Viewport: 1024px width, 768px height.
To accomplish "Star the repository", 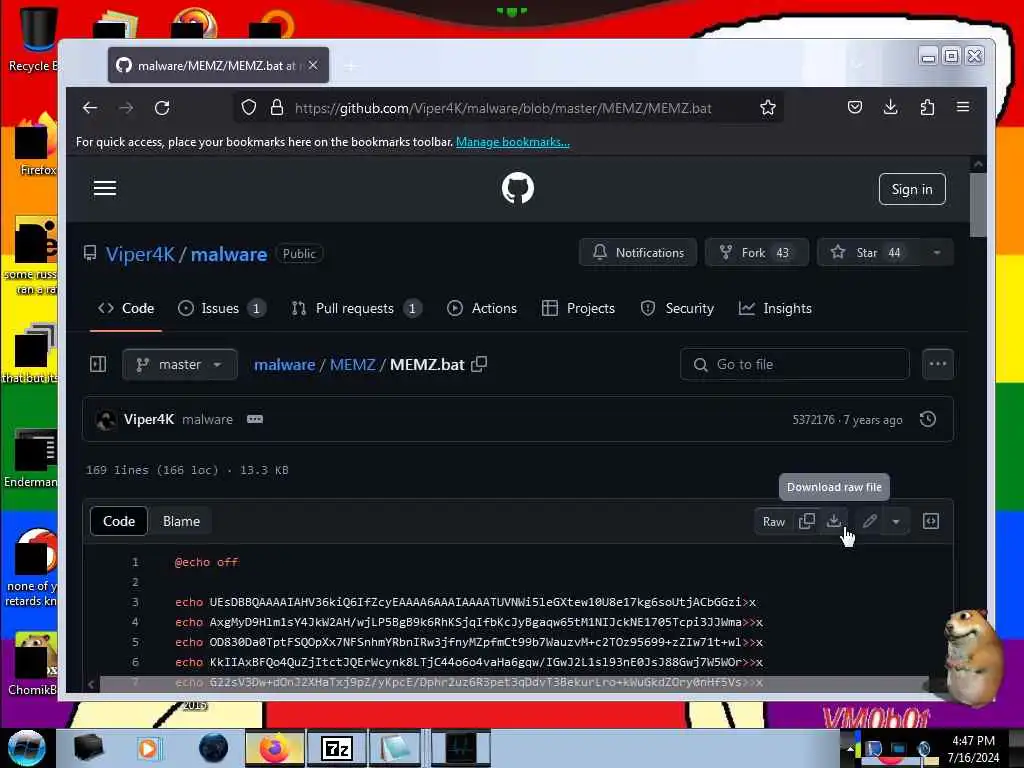I will click(x=869, y=253).
